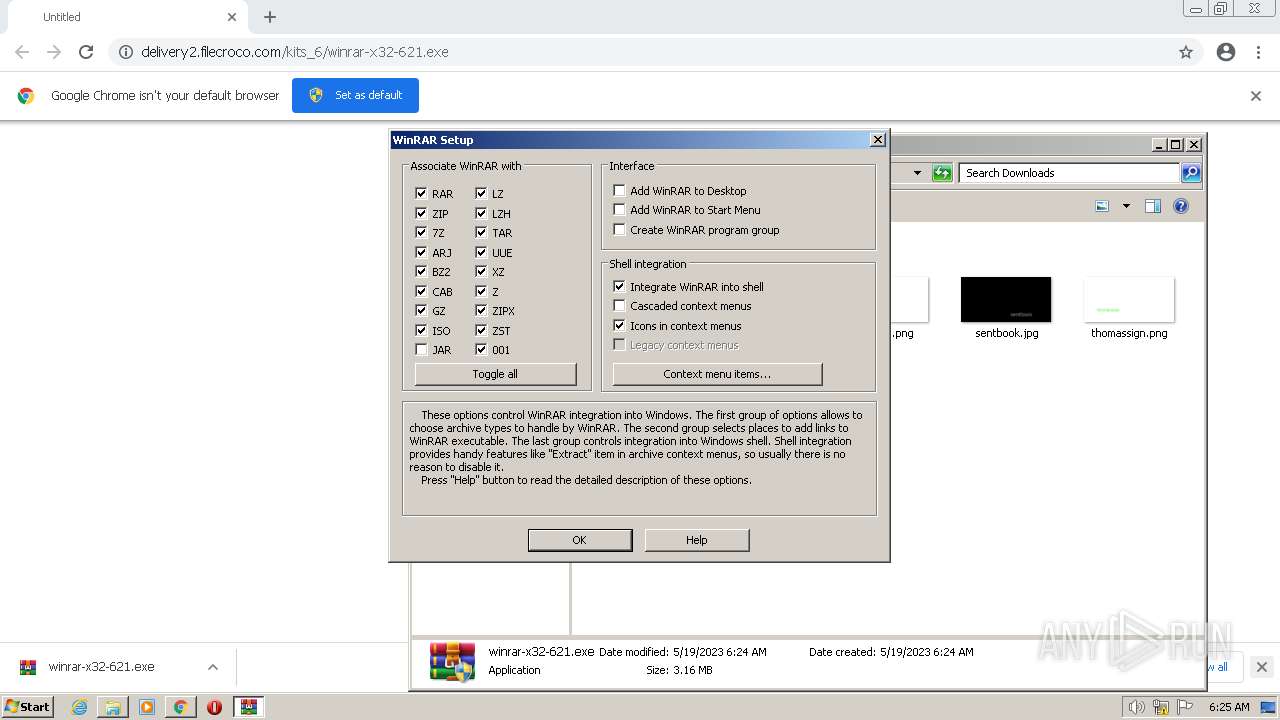The width and height of the screenshot is (1280, 720).
Task: Check Create WinRAR program group
Action: [x=619, y=230]
